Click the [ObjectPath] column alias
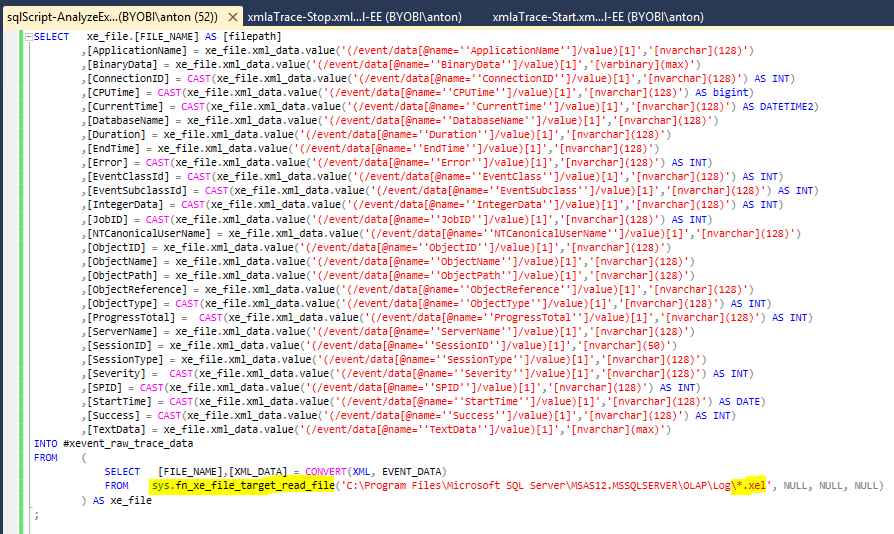 pos(122,276)
